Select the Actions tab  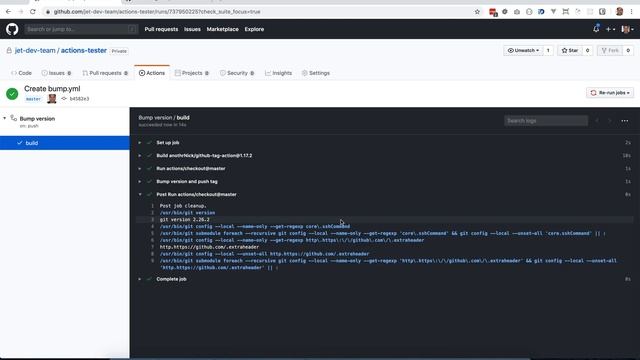click(152, 73)
